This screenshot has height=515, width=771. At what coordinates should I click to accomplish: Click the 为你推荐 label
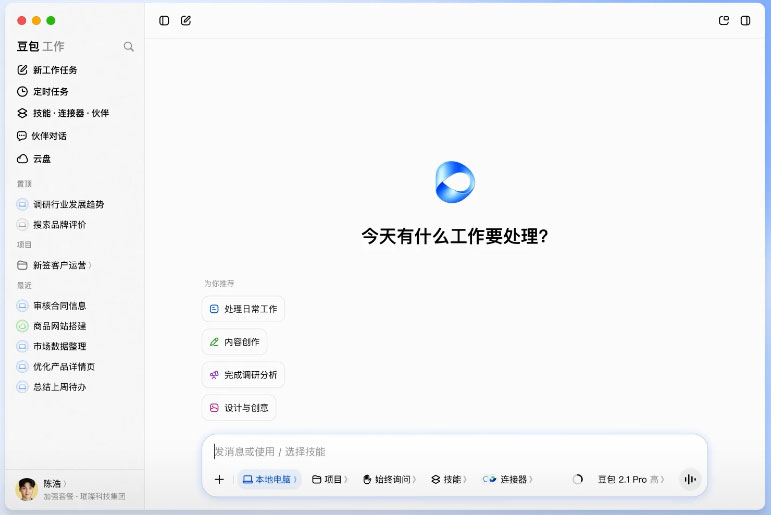219,283
